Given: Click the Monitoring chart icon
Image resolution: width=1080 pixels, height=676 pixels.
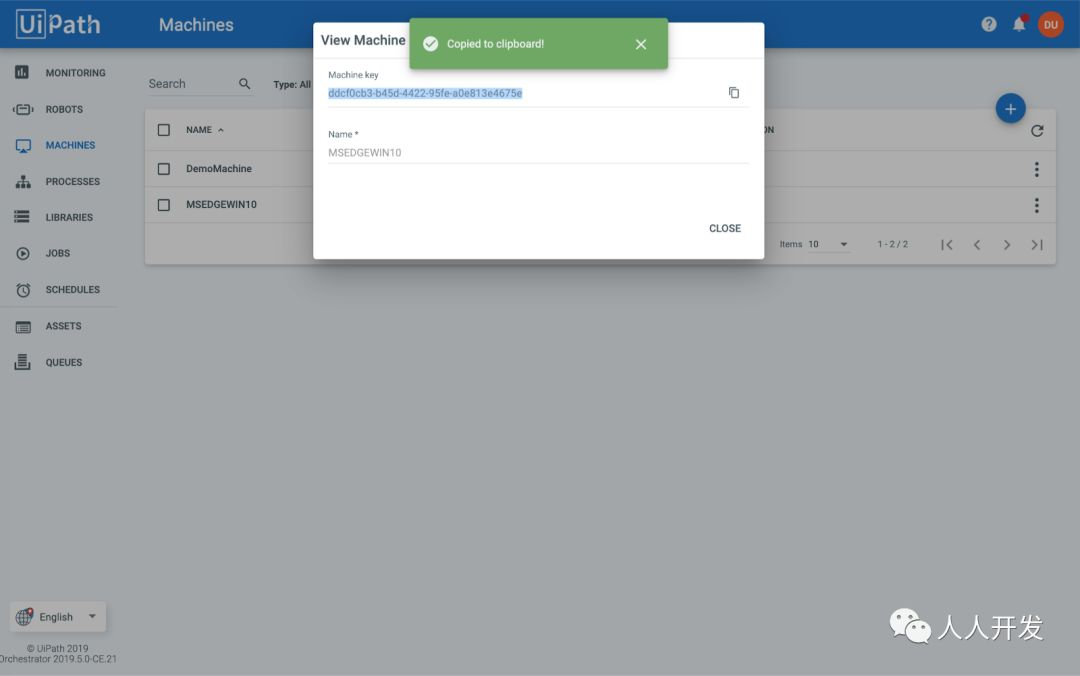Looking at the screenshot, I should (x=22, y=72).
